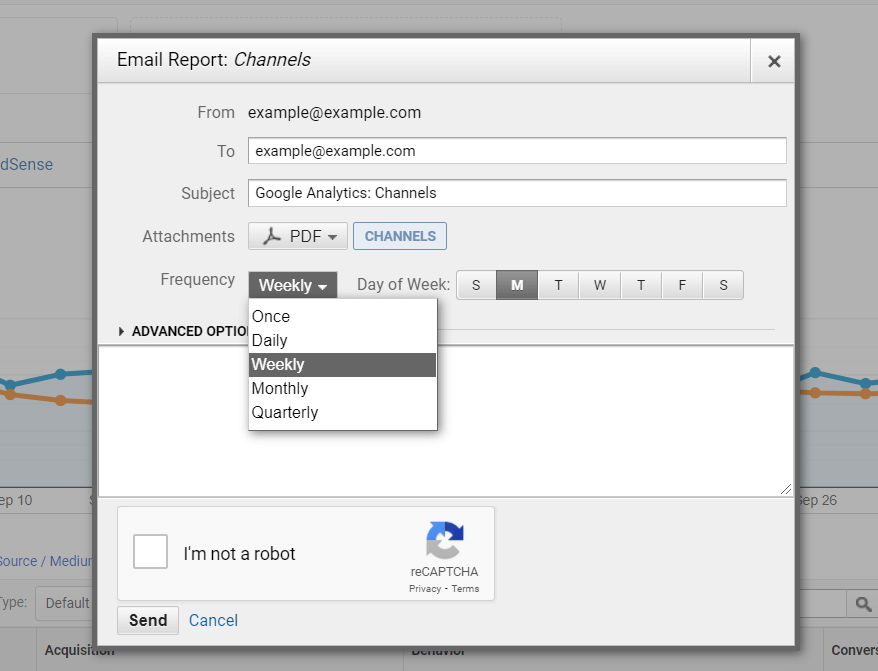Click the To email address field
The height and width of the screenshot is (671, 878).
[x=517, y=151]
